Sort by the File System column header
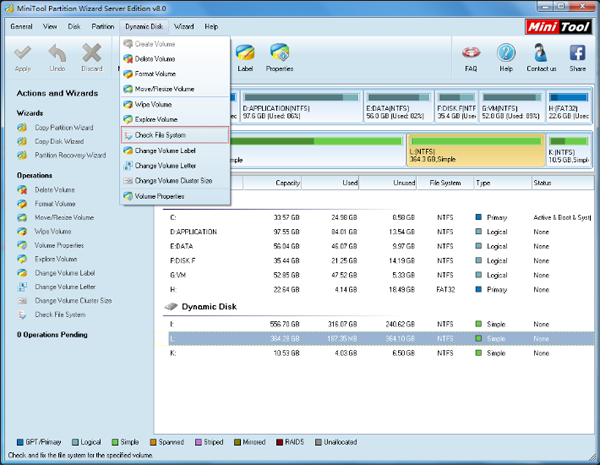The height and width of the screenshot is (465, 600). [x=445, y=183]
